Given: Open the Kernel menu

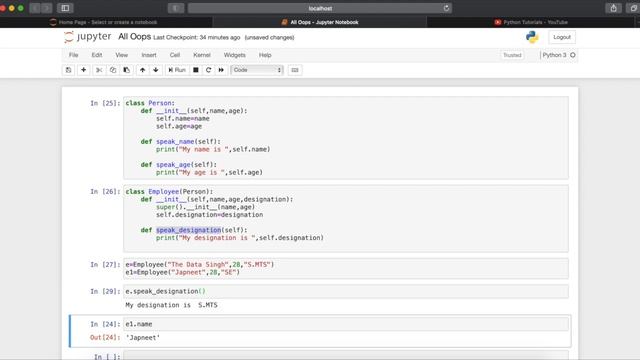Looking at the screenshot, I should pos(202,55).
